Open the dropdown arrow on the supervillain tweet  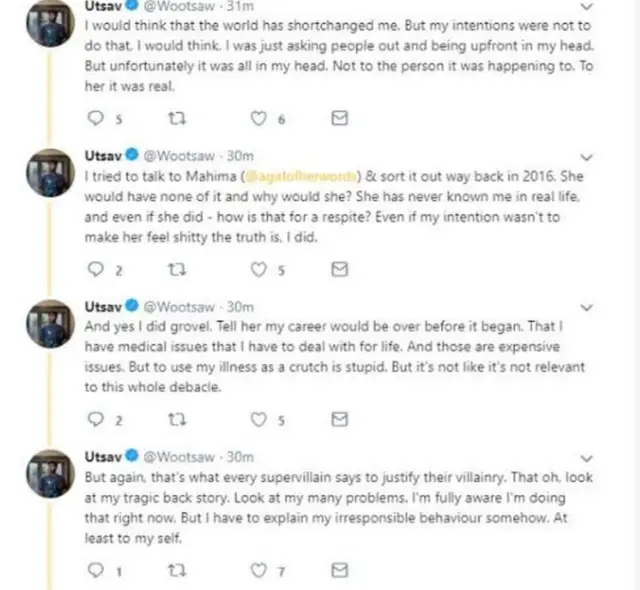click(x=587, y=458)
